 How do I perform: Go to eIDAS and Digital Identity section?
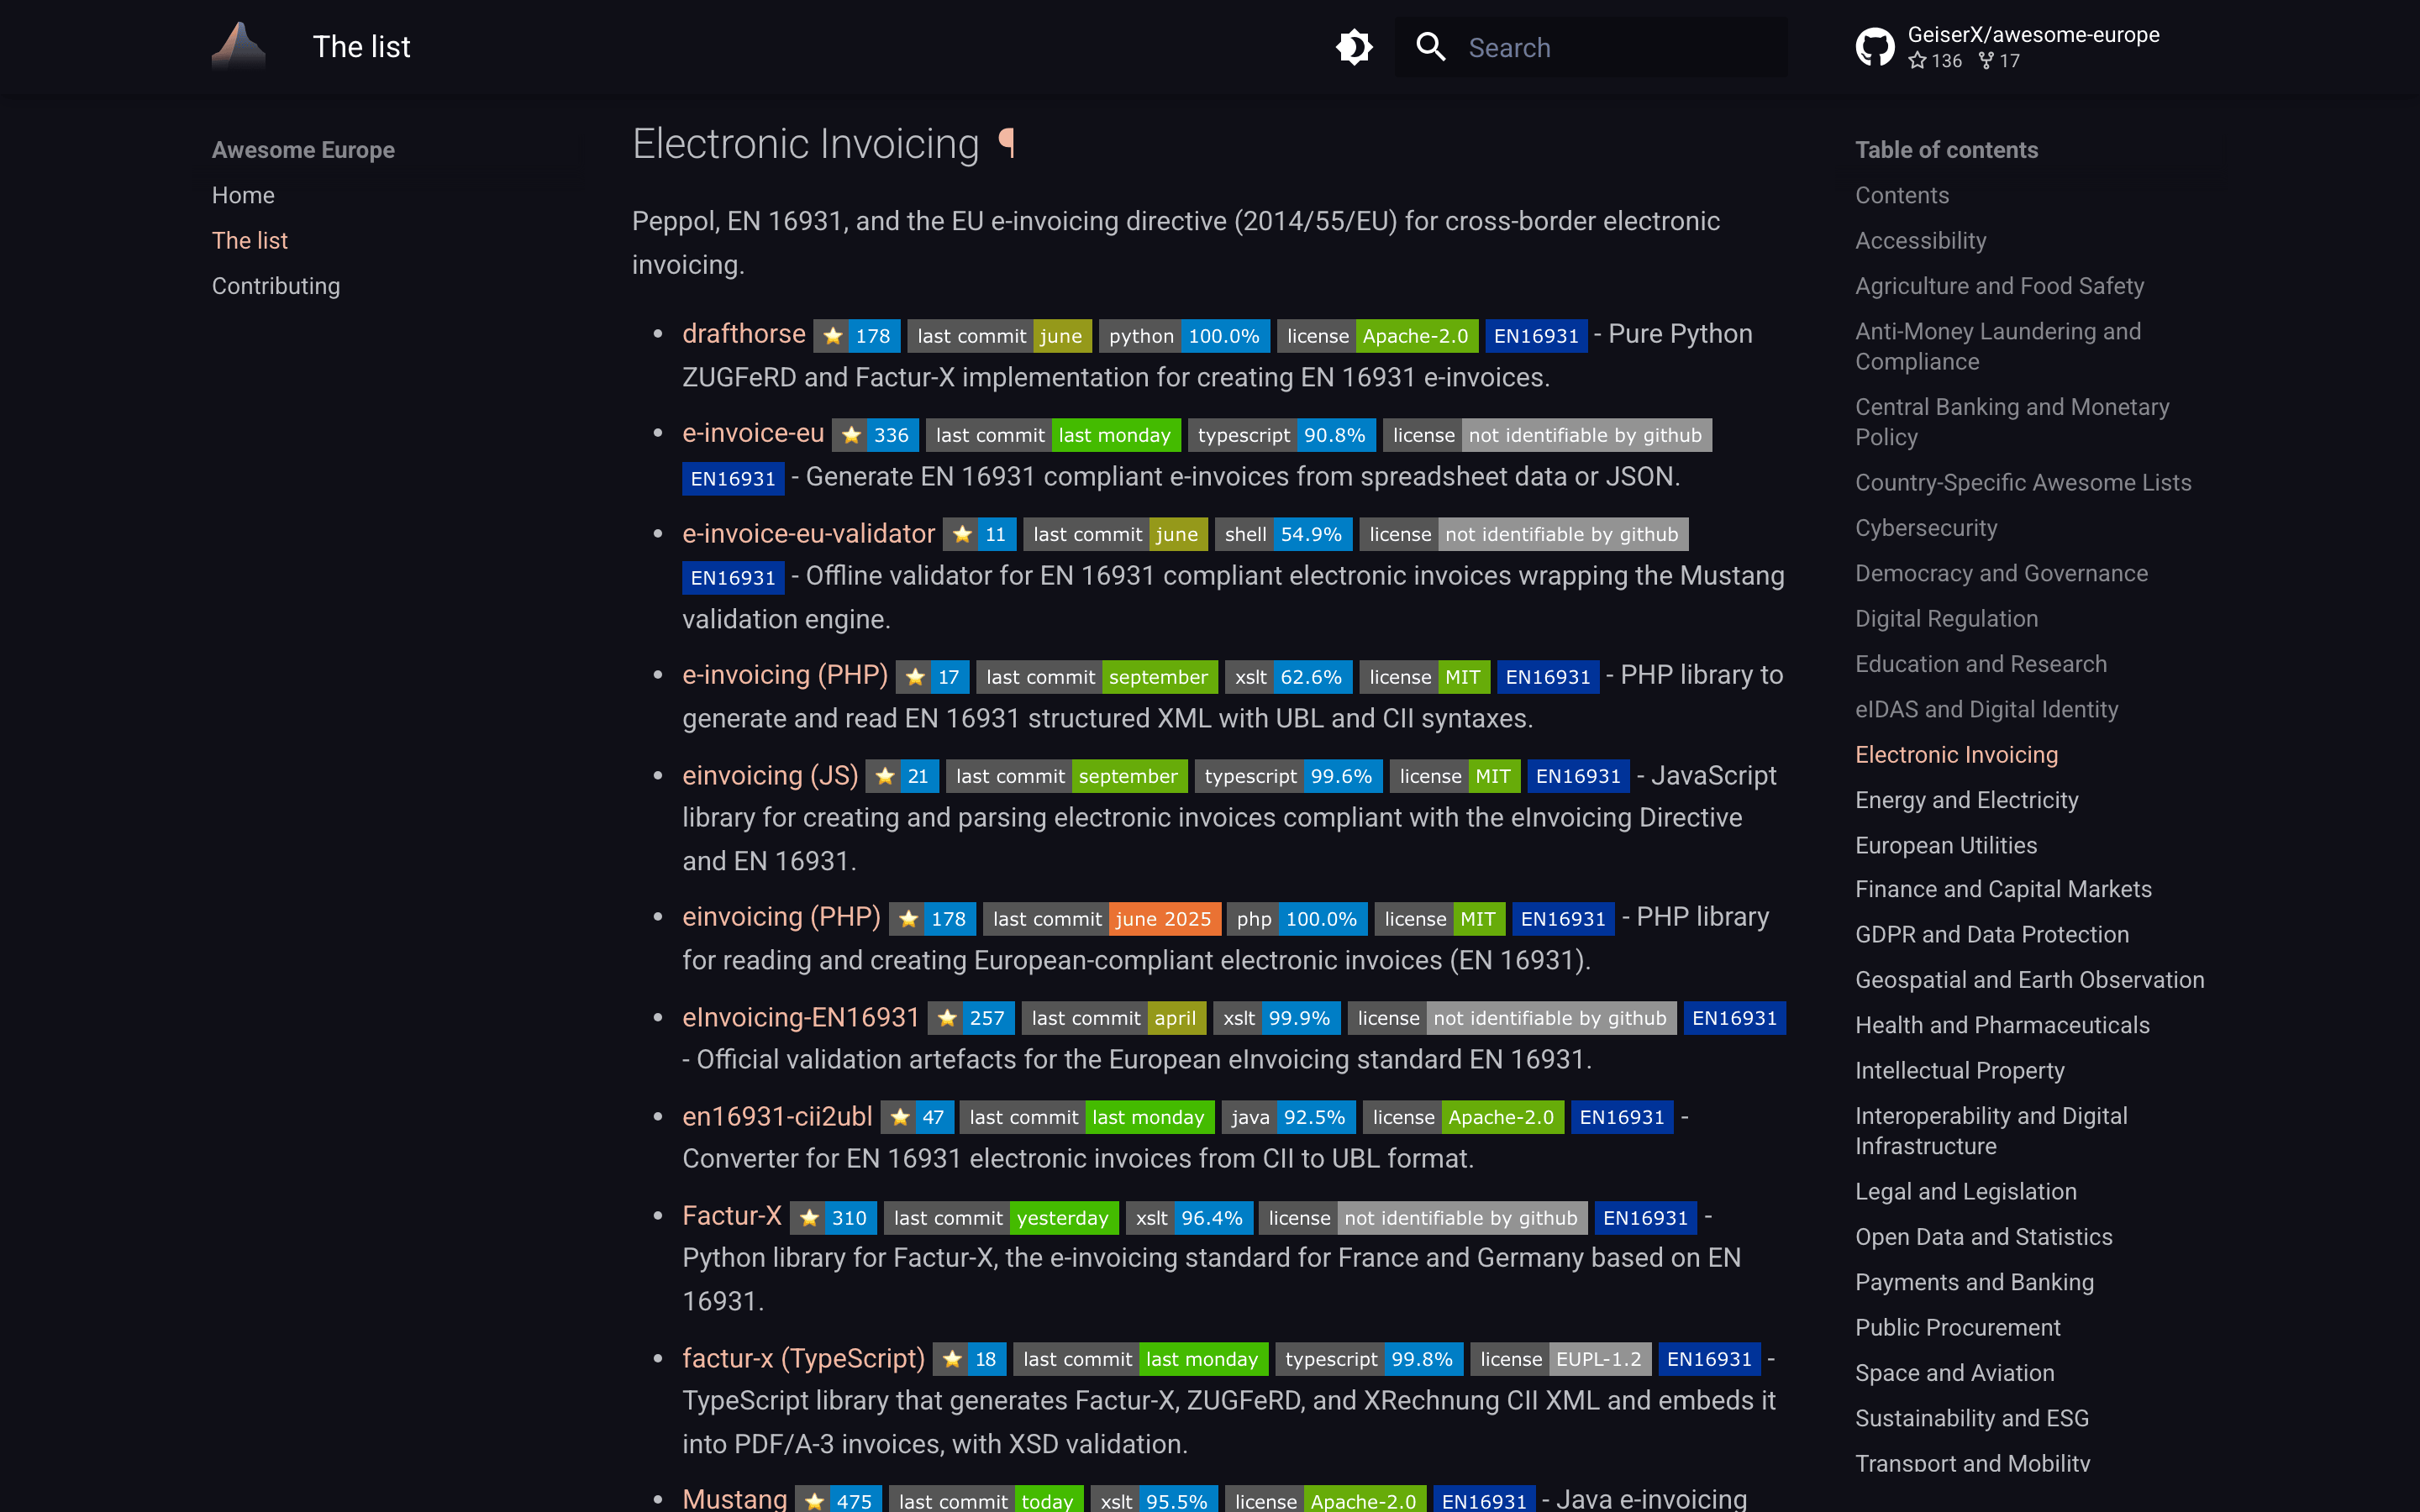1986,709
